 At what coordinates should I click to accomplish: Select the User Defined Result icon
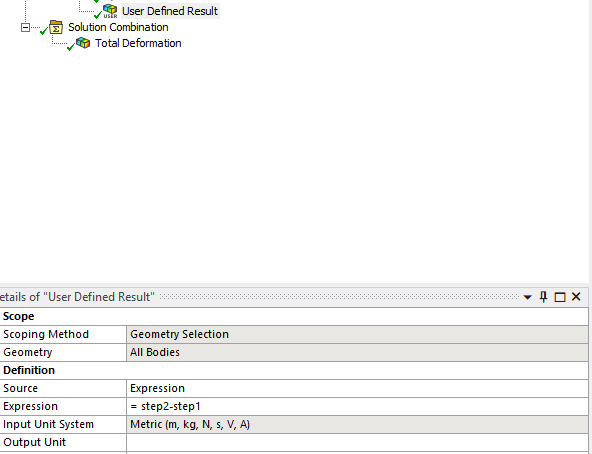point(110,11)
